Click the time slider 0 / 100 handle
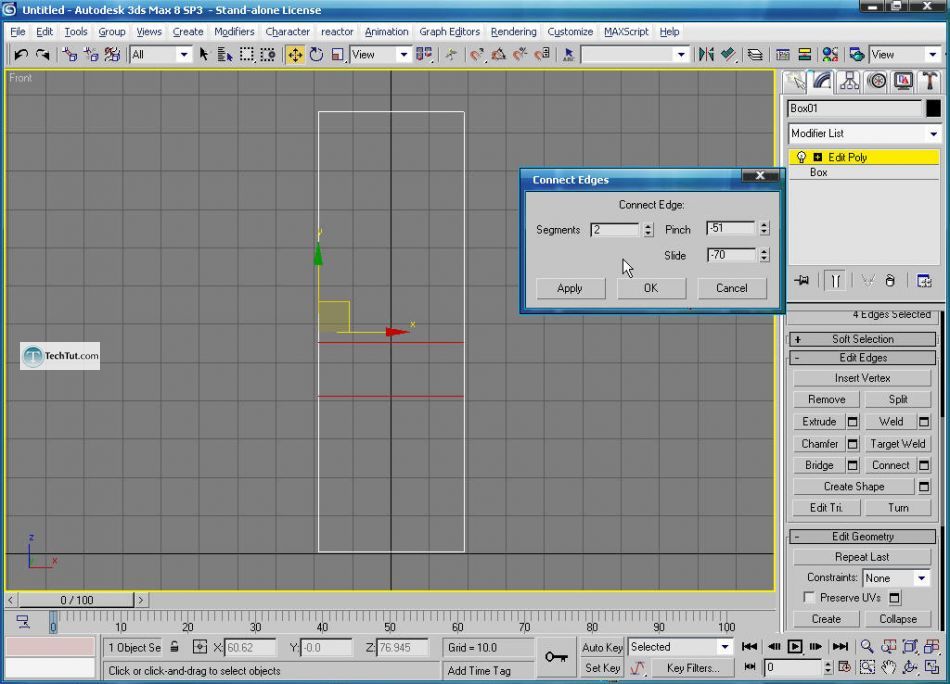Viewport: 950px width, 684px height. (76, 600)
